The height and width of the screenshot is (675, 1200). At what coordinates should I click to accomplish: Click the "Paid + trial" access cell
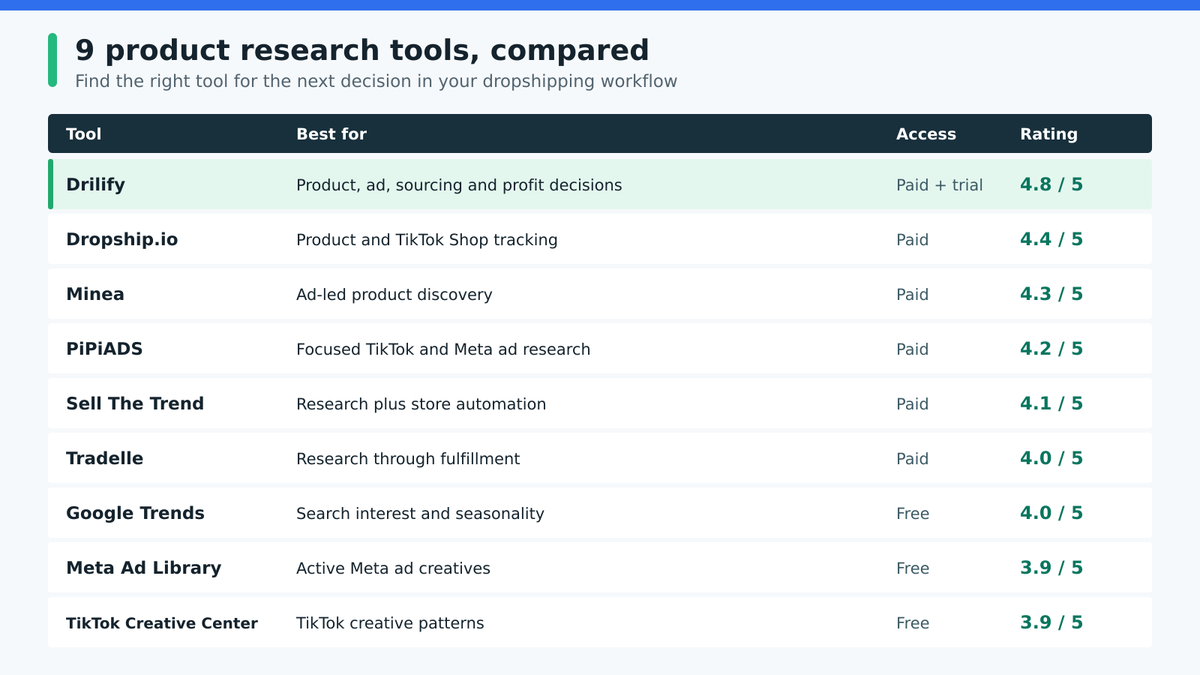pos(939,185)
